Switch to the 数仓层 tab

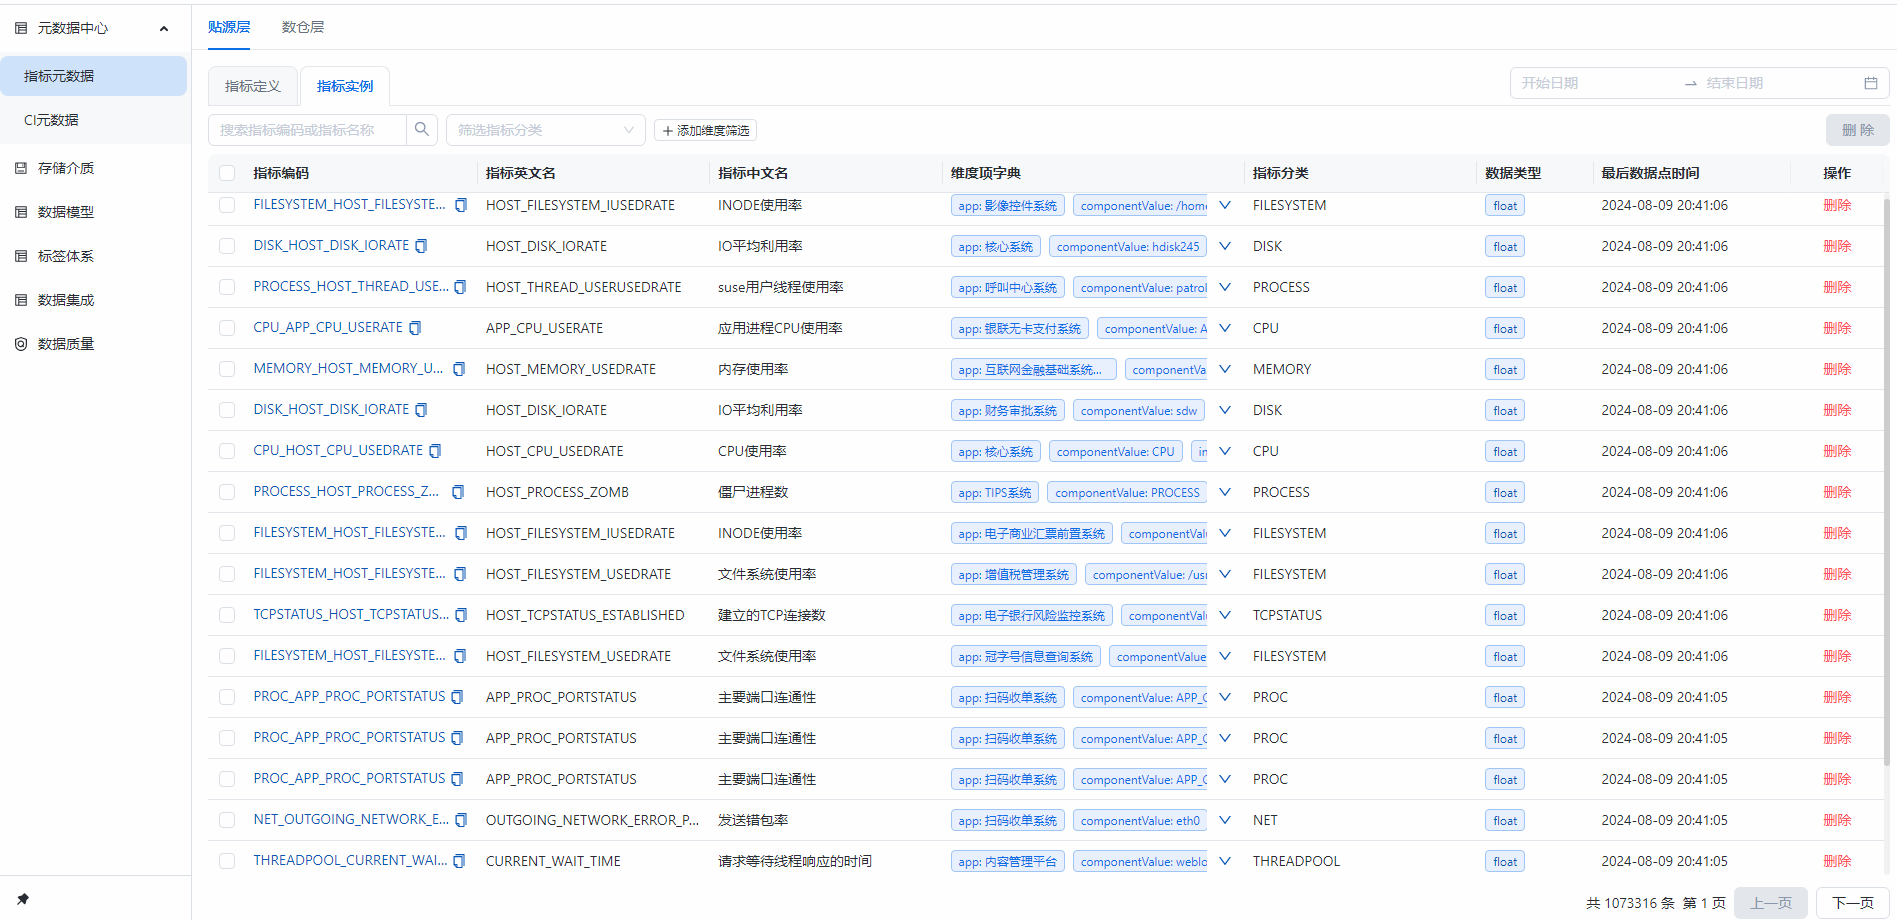[x=303, y=27]
